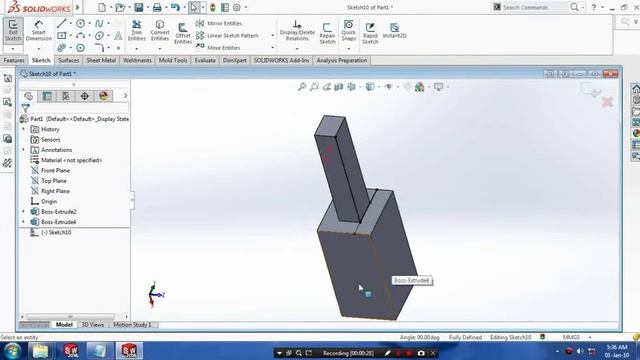Expand the Boss-Extrude2 feature

click(23, 211)
